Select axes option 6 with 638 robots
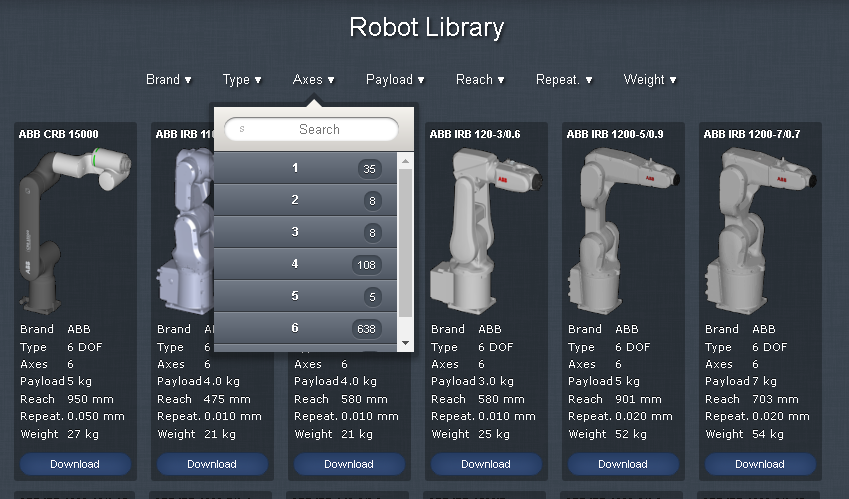The height and width of the screenshot is (499, 849). point(305,328)
